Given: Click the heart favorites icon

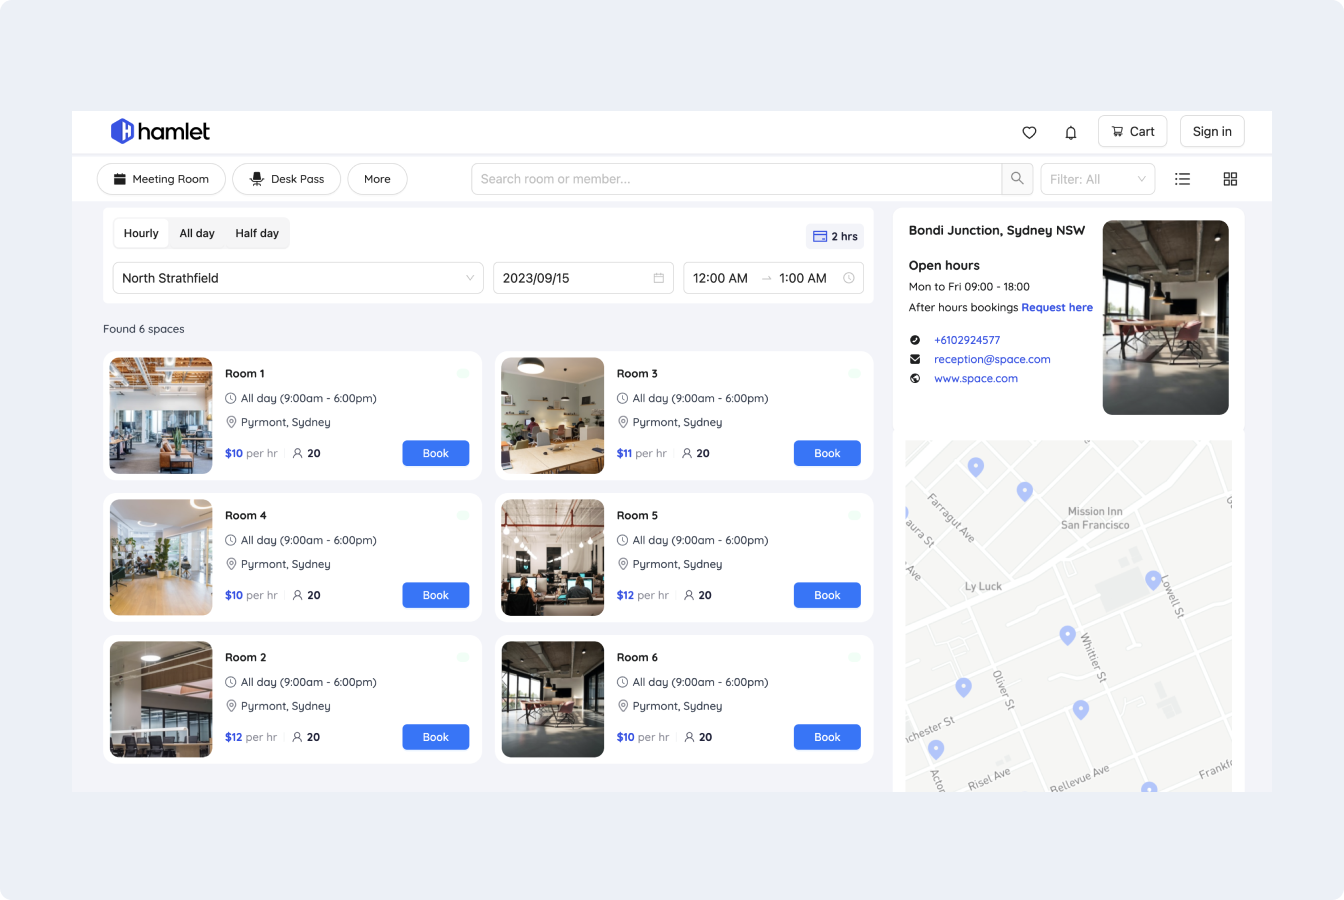Looking at the screenshot, I should [x=1029, y=132].
